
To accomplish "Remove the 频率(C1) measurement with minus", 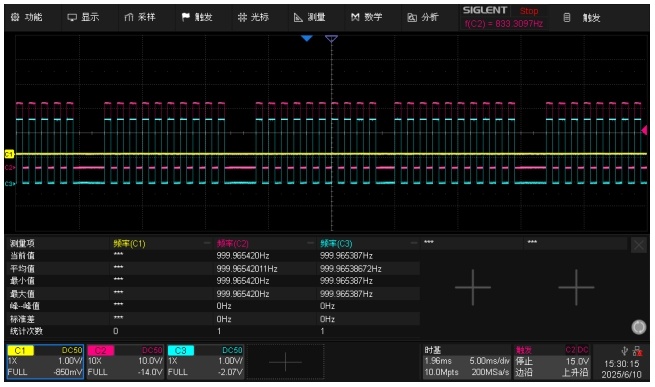I will 207,243.
